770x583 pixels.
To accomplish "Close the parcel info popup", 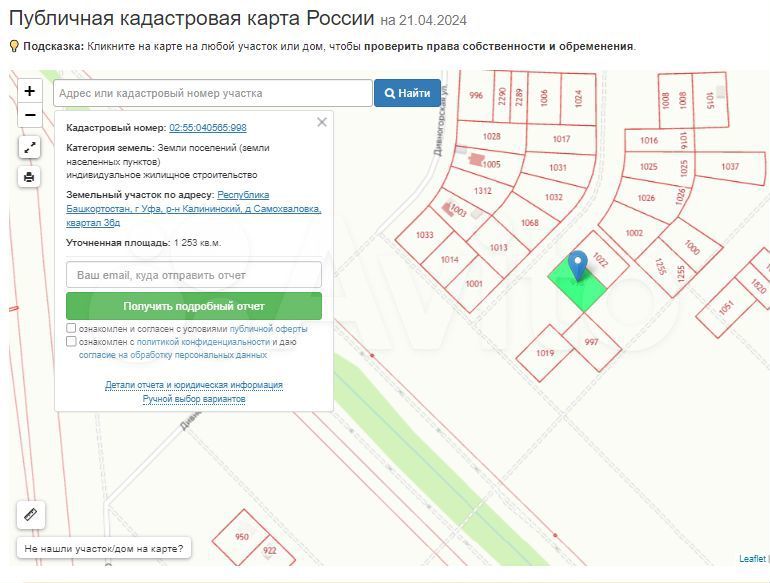I will tap(321, 122).
